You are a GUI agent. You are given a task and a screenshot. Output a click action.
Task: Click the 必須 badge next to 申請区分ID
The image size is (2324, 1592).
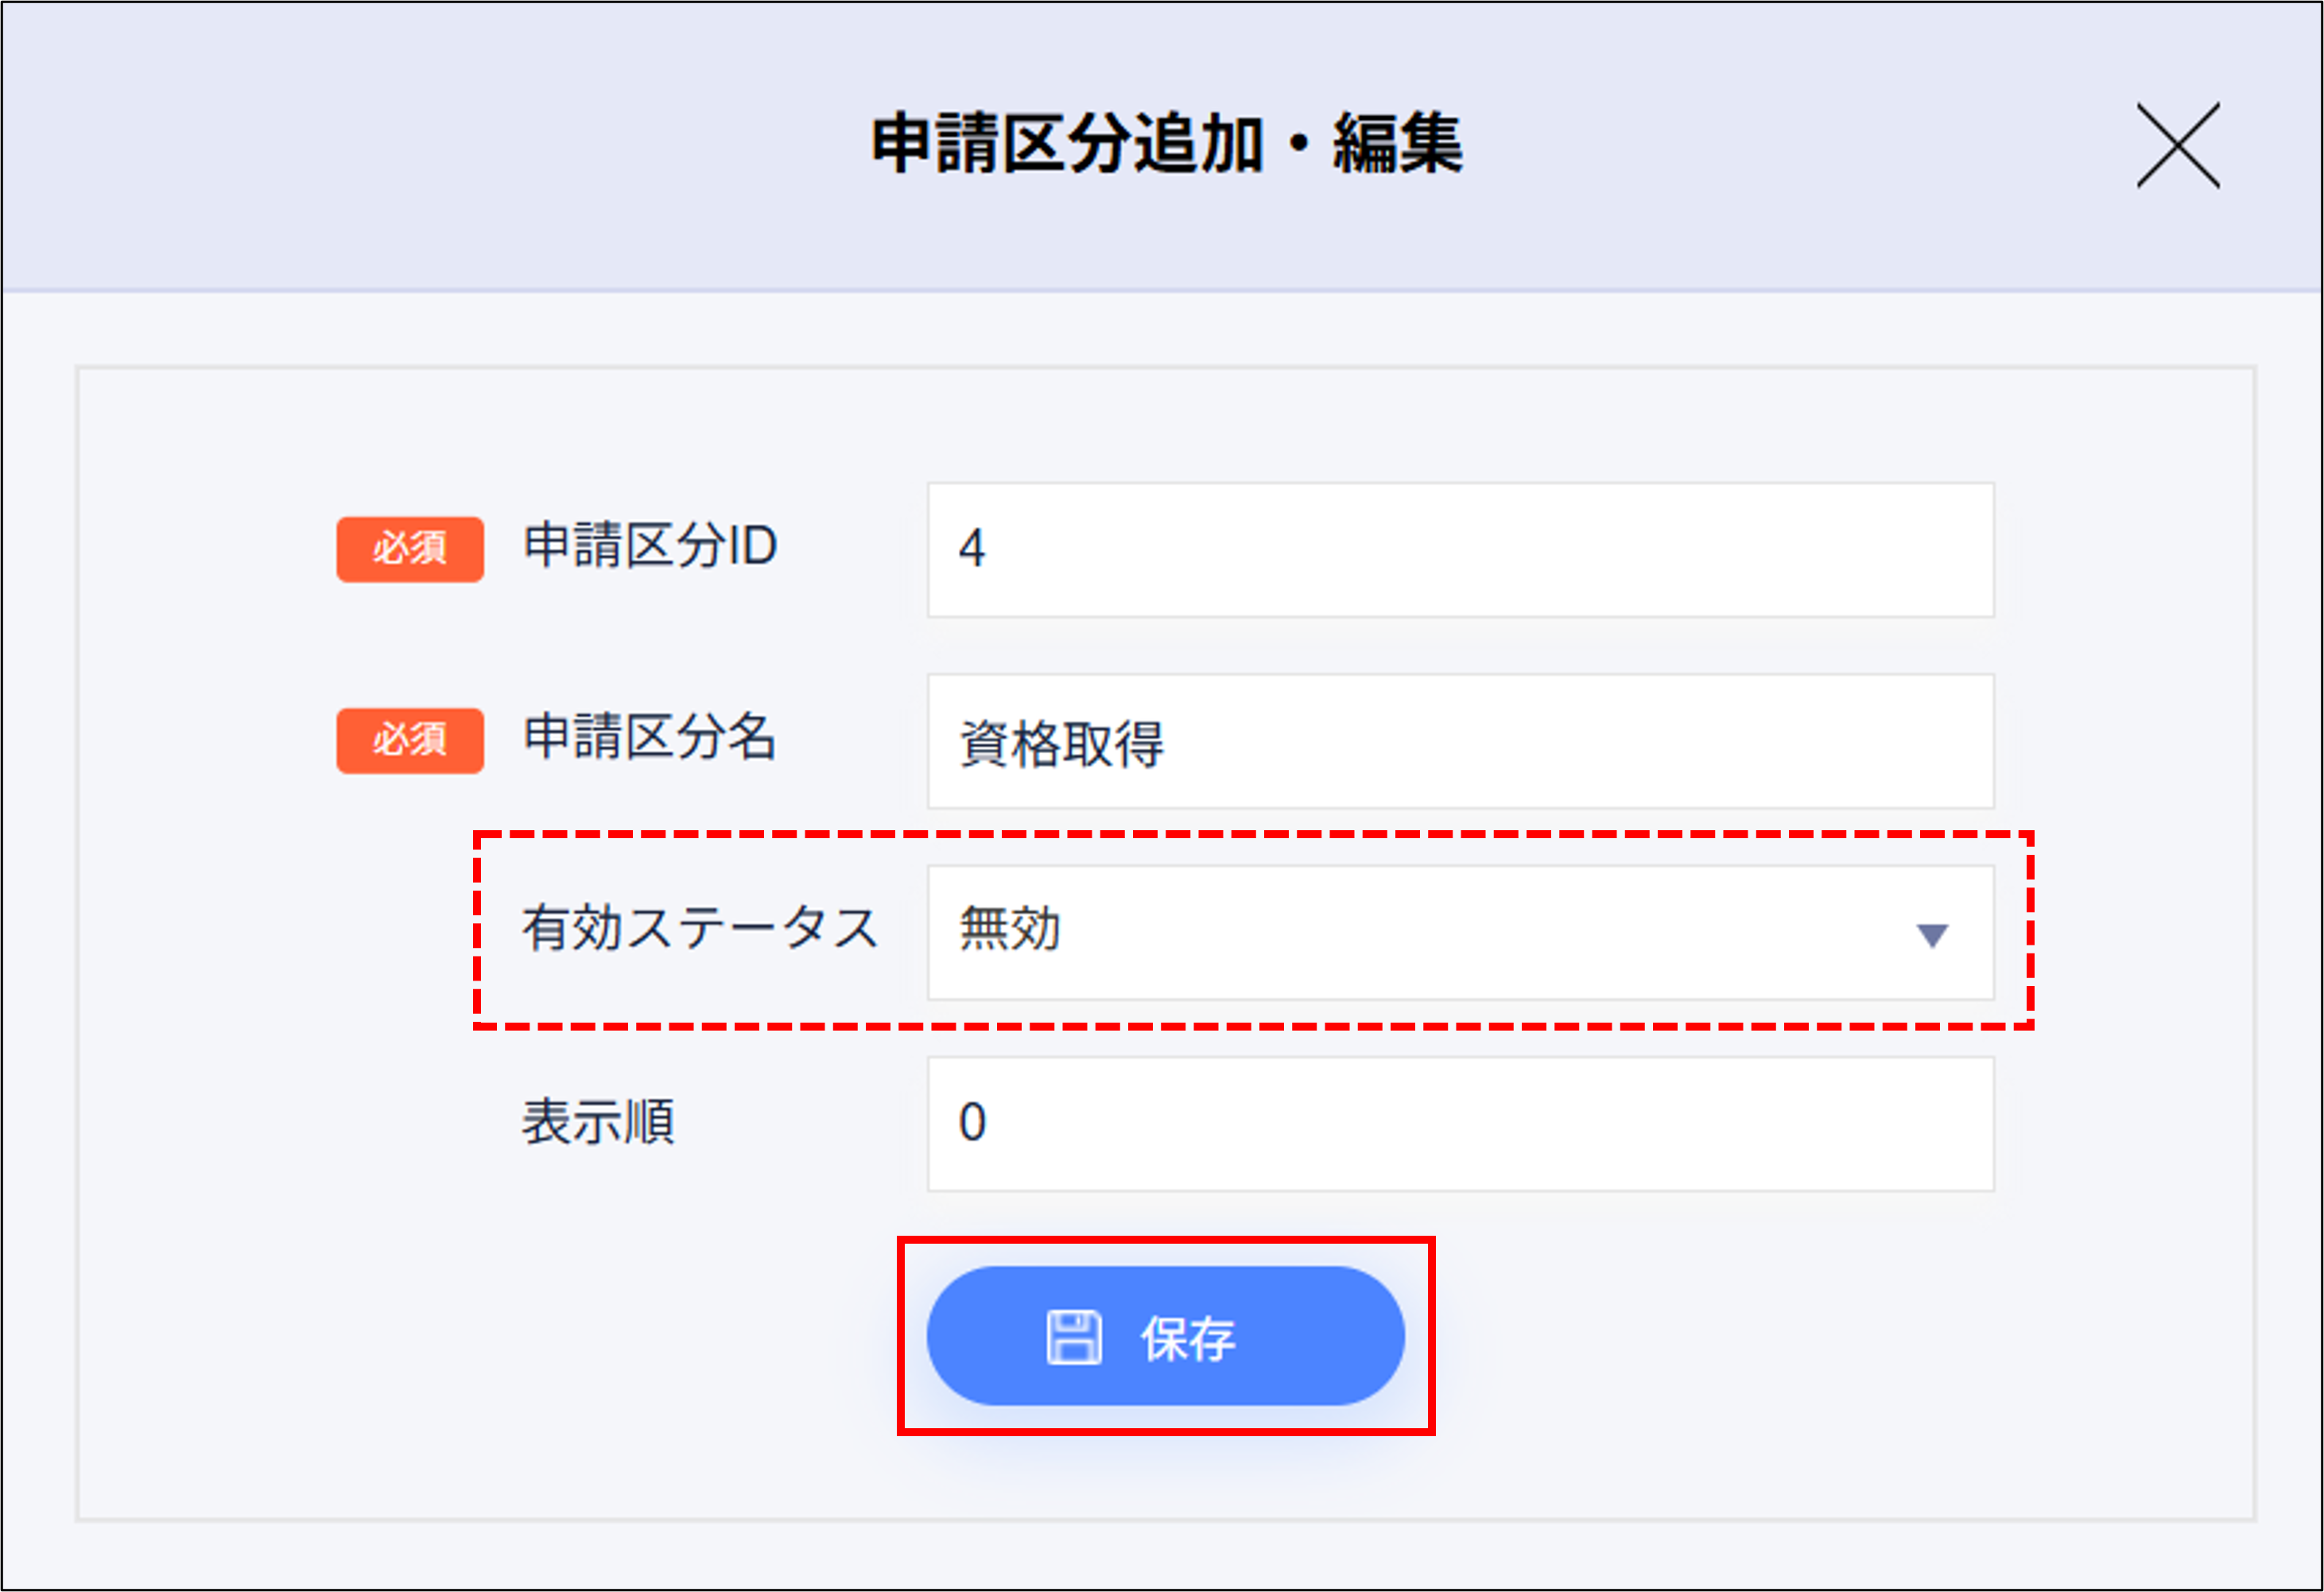[409, 549]
